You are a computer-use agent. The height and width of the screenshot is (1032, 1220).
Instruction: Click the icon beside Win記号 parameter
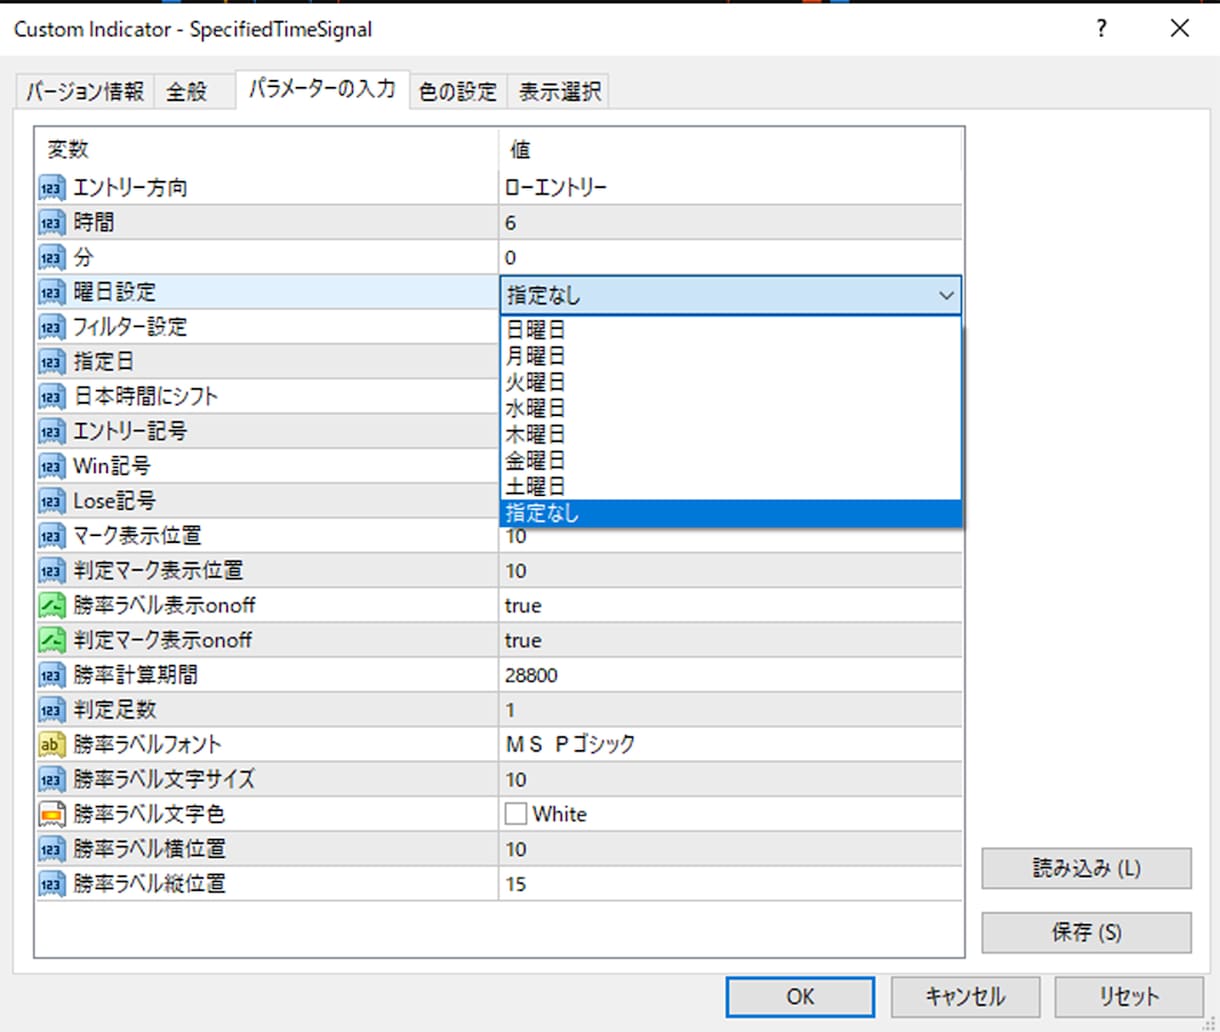(x=52, y=466)
